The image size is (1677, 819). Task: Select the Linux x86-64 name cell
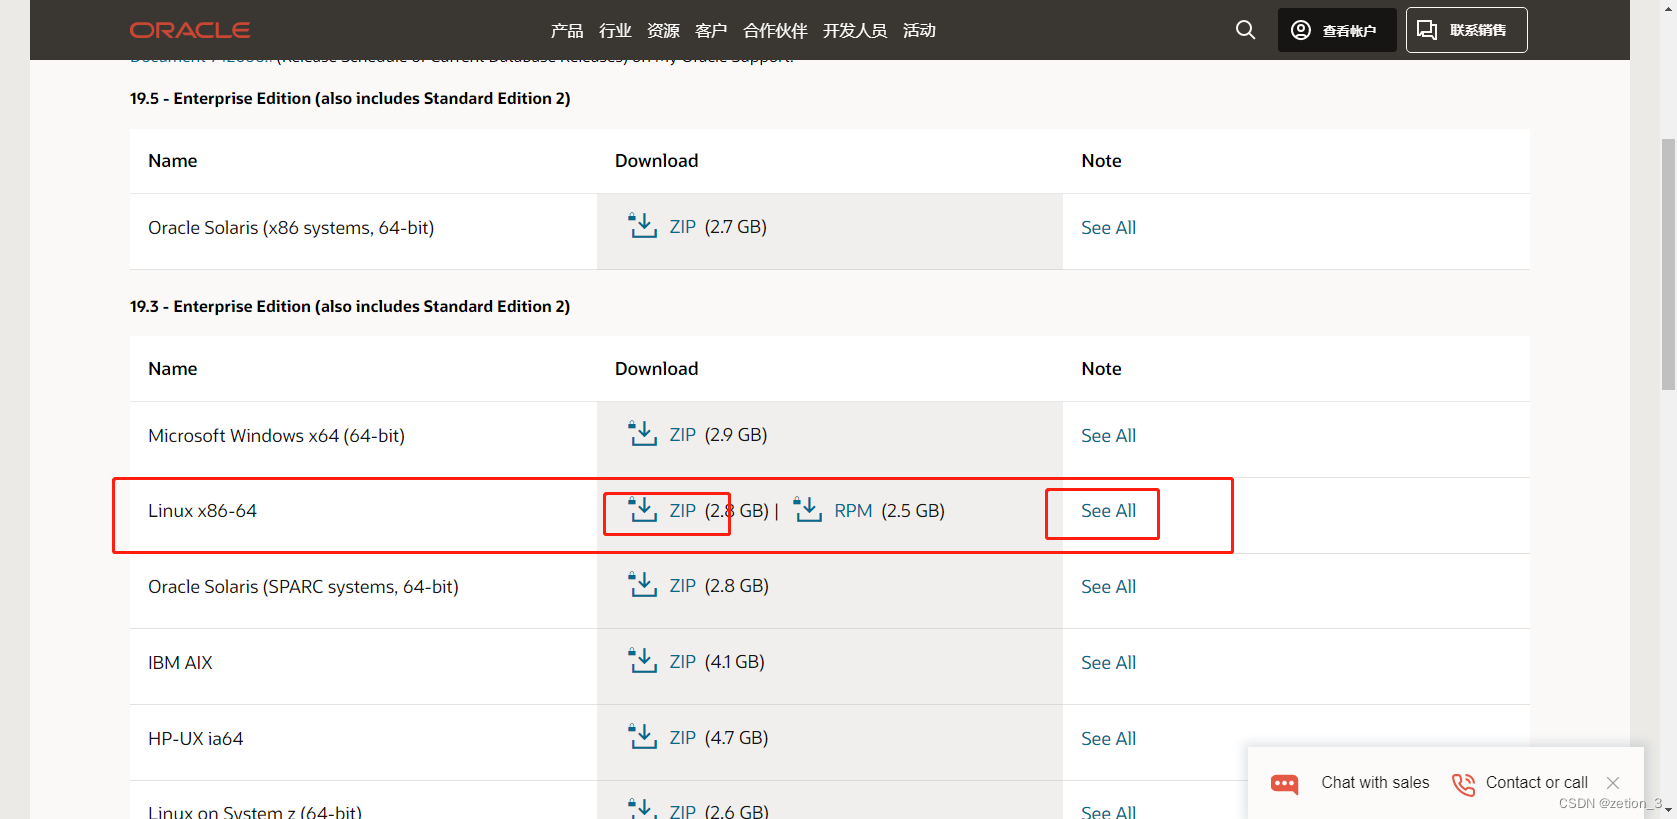(x=363, y=516)
